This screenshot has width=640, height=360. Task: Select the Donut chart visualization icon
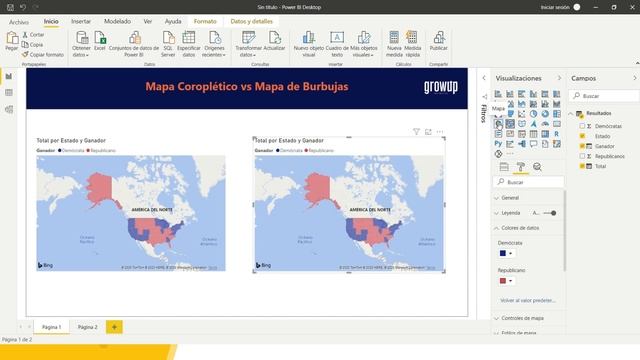coord(545,114)
